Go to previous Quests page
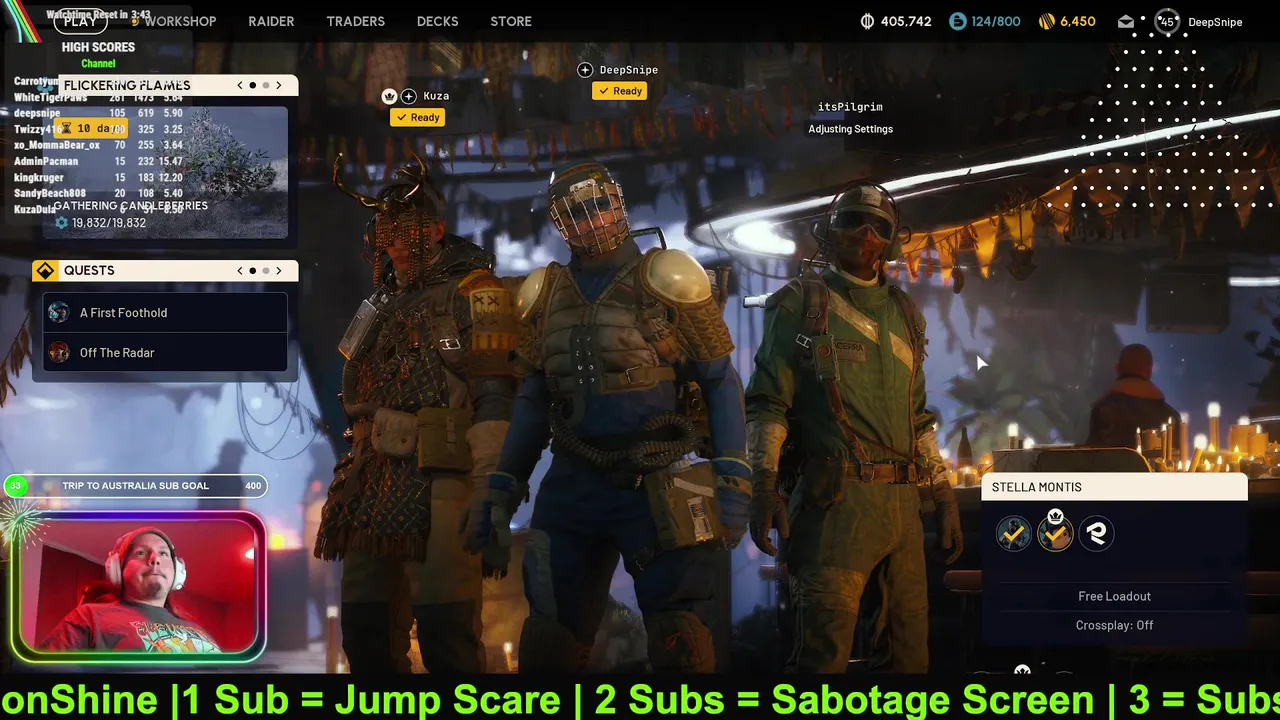The height and width of the screenshot is (720, 1280). pyautogui.click(x=240, y=270)
